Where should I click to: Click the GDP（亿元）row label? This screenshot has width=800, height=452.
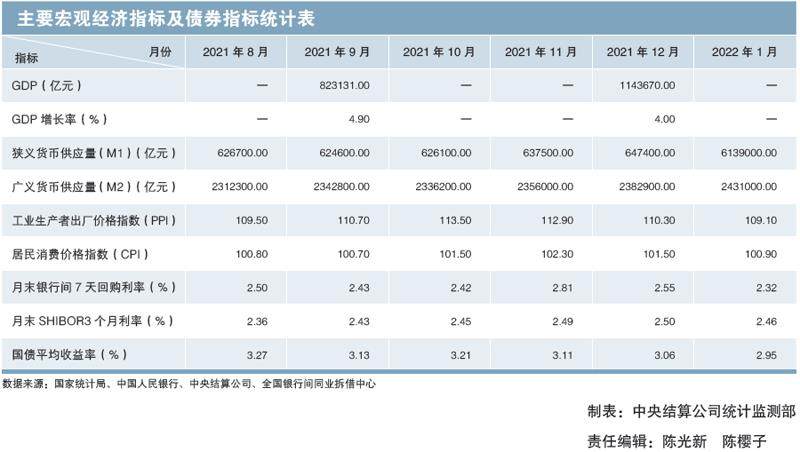coord(50,86)
